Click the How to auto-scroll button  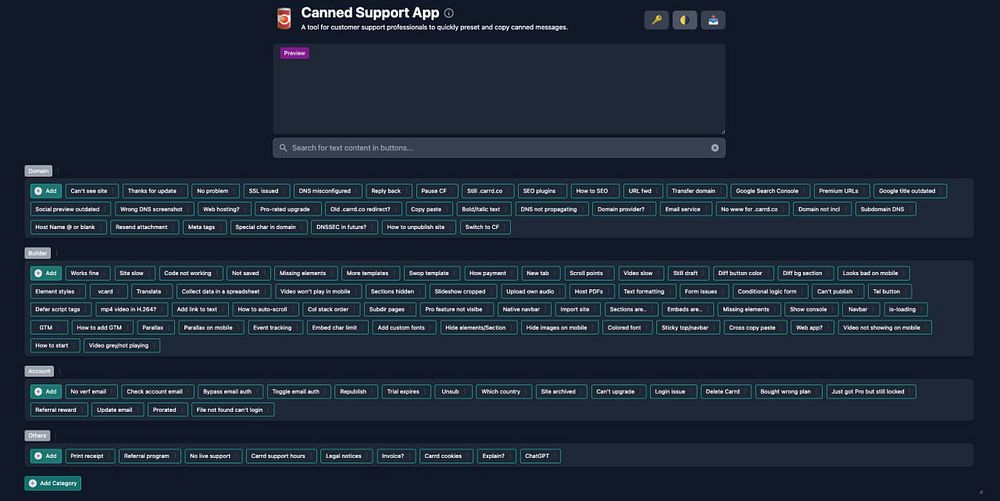pyautogui.click(x=265, y=309)
